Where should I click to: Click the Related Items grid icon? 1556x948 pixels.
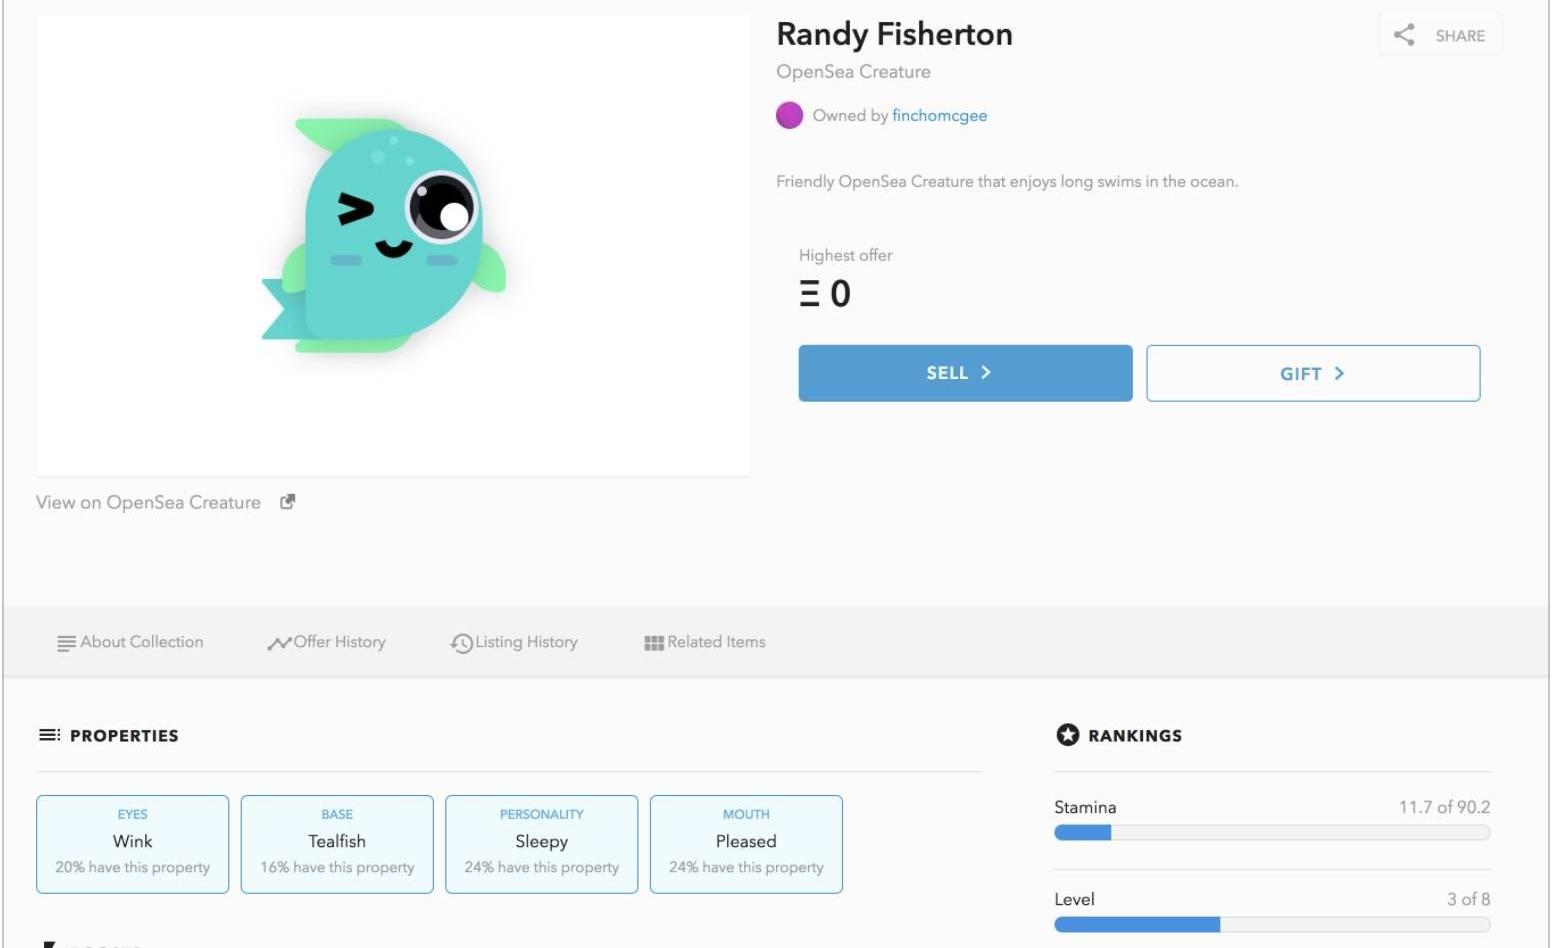pyautogui.click(x=654, y=643)
